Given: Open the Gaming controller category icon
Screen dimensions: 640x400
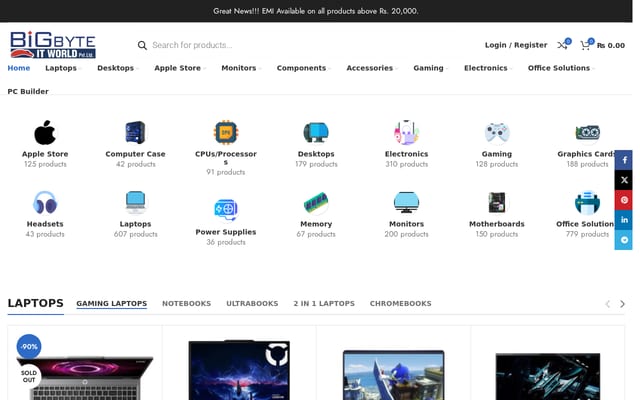Looking at the screenshot, I should 497,133.
